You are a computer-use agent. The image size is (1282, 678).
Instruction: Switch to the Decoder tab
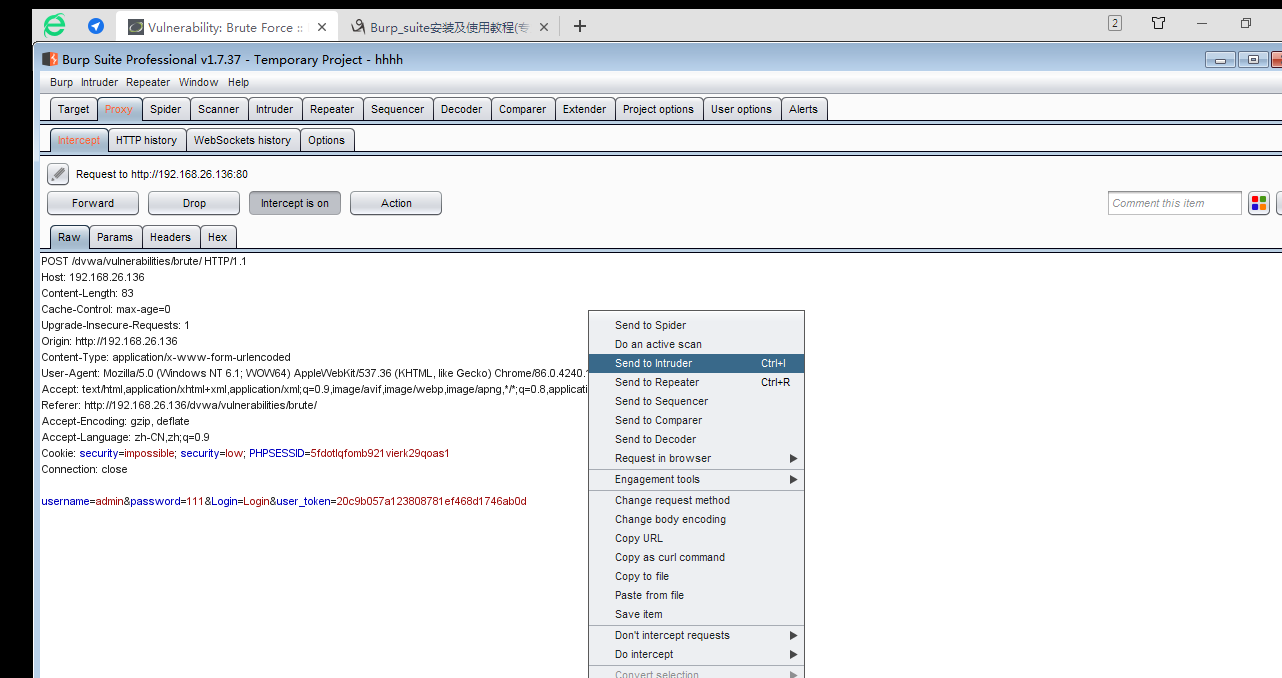(462, 109)
